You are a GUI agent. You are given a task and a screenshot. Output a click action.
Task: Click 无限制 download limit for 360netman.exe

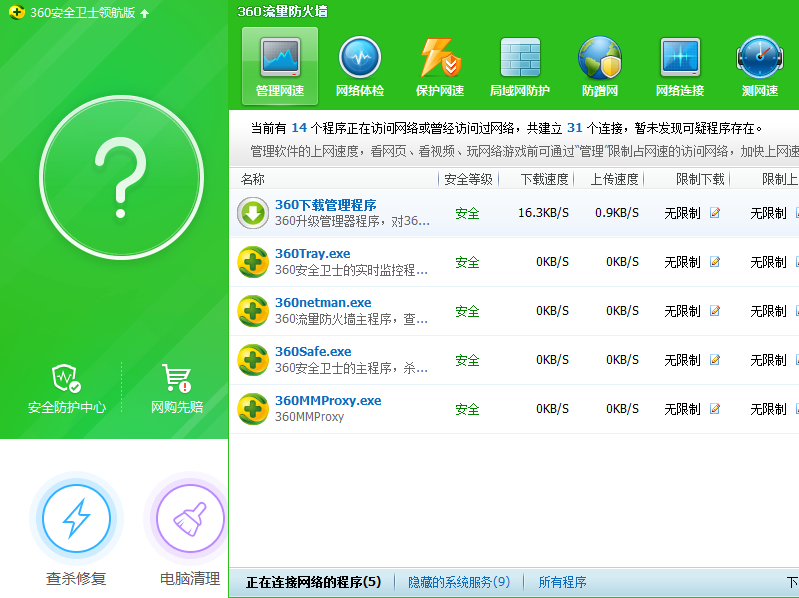pos(682,311)
